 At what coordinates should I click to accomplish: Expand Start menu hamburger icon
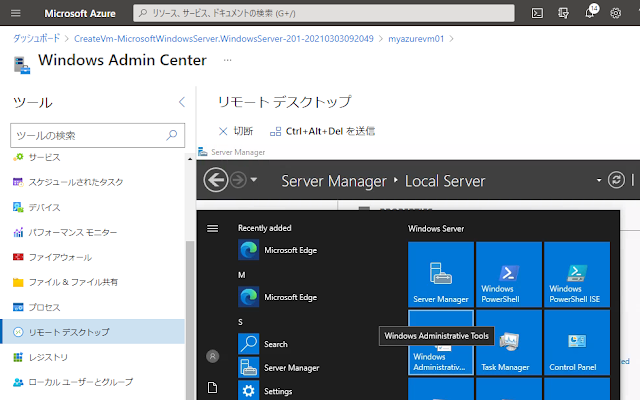213,228
